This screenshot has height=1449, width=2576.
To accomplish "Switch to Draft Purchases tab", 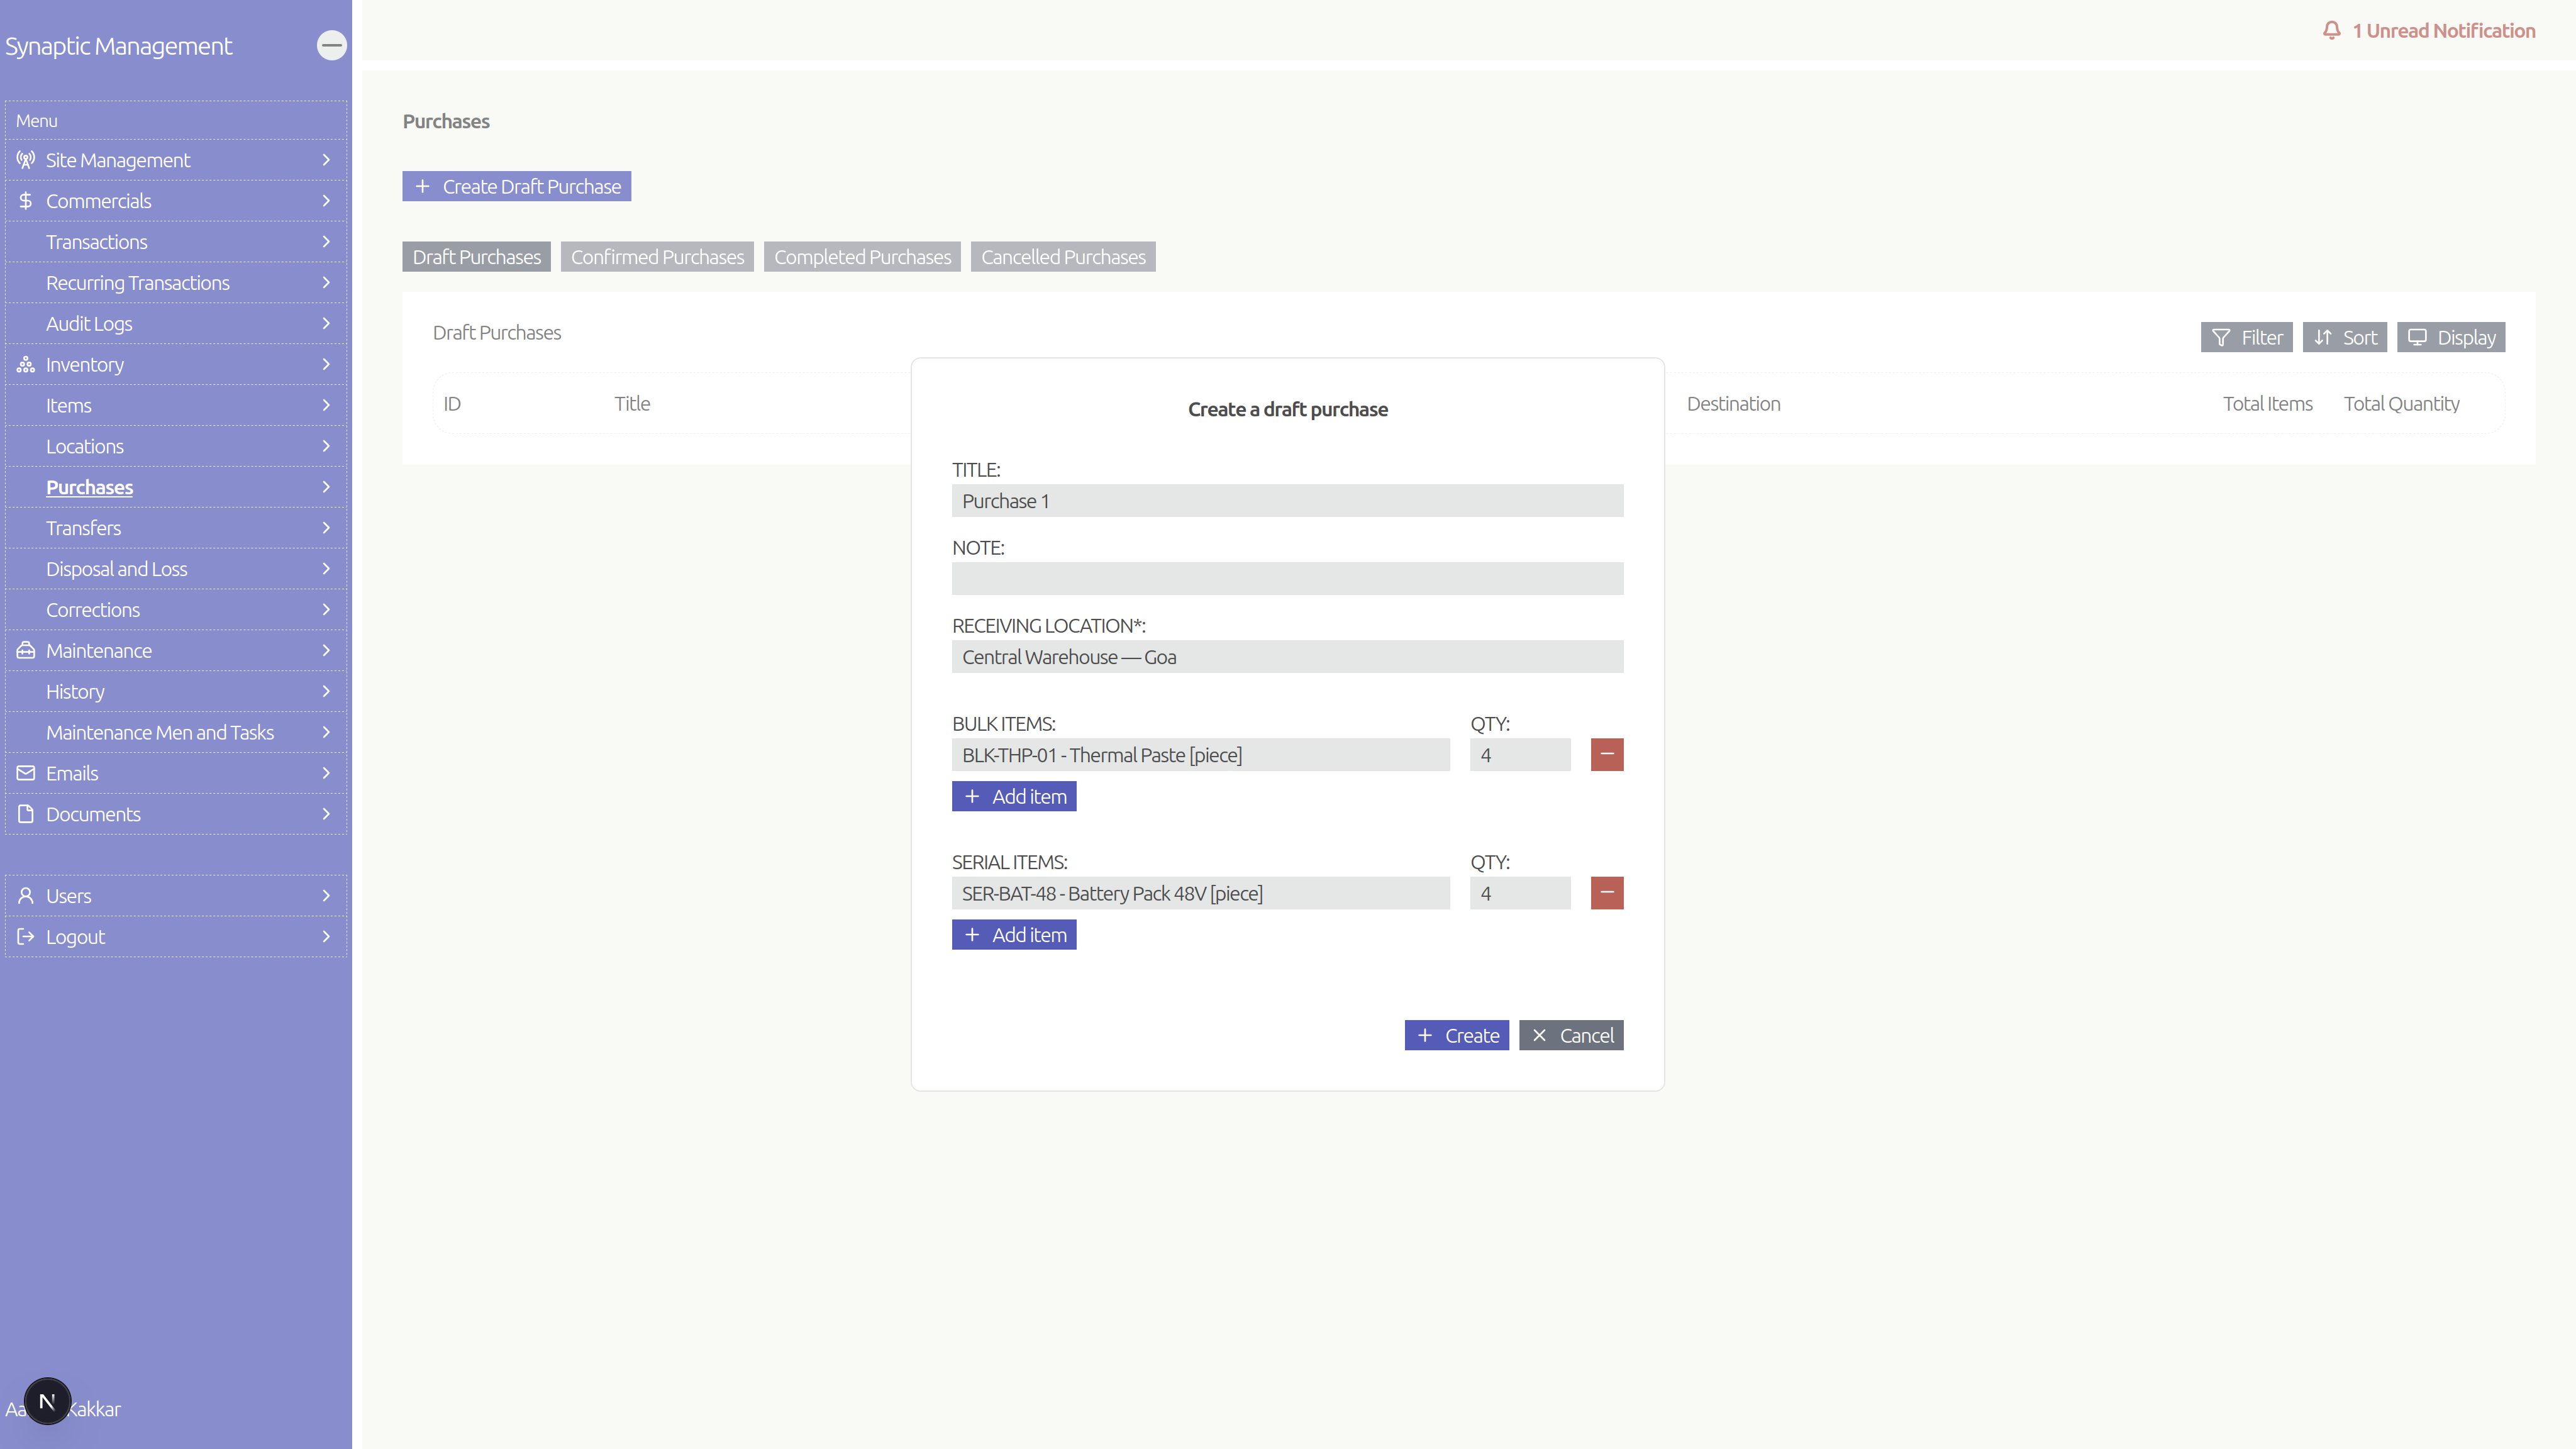I will point(476,257).
